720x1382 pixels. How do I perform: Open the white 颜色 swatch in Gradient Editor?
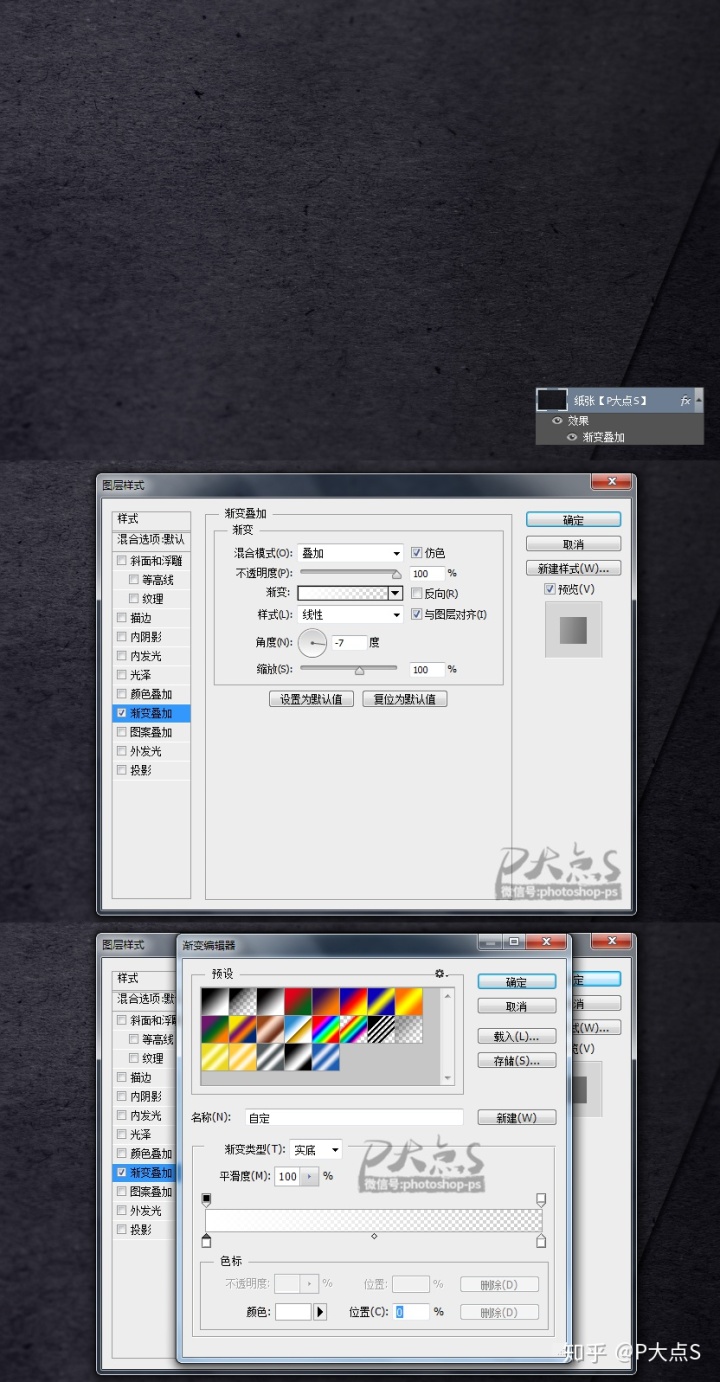[x=293, y=1312]
